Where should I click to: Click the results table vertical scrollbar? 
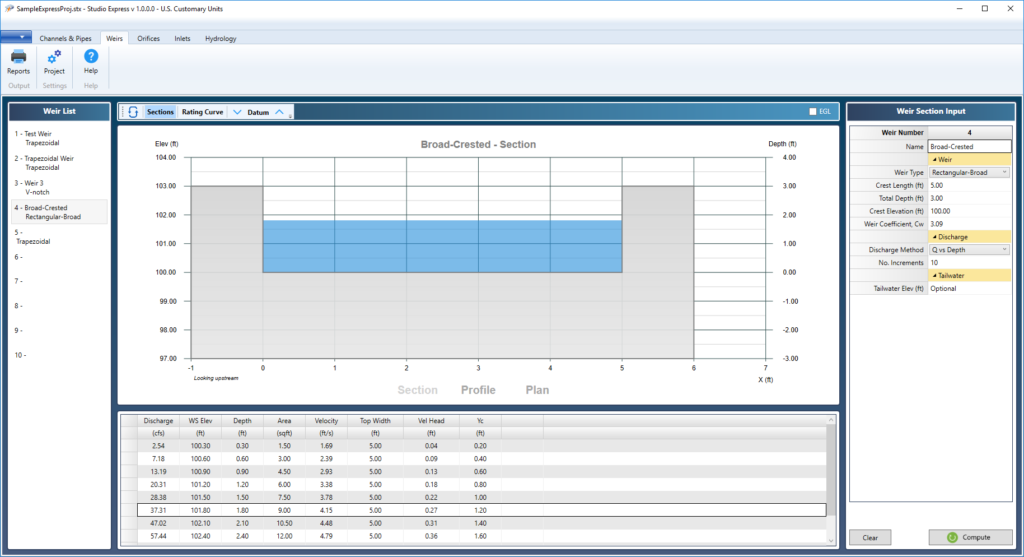tap(830, 480)
